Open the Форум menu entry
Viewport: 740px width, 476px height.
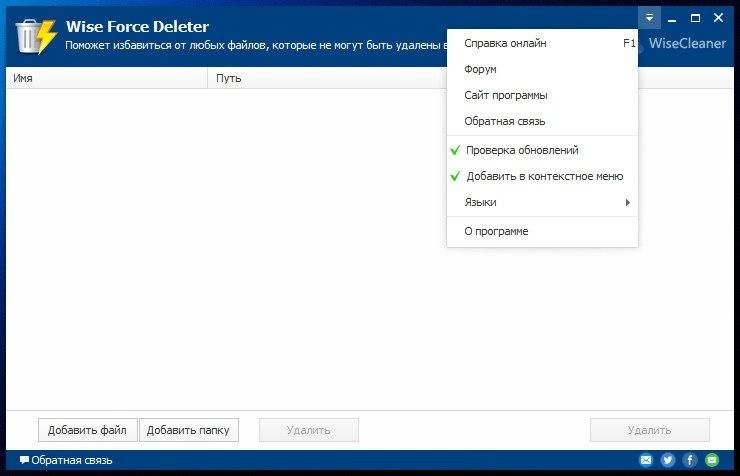coord(542,69)
